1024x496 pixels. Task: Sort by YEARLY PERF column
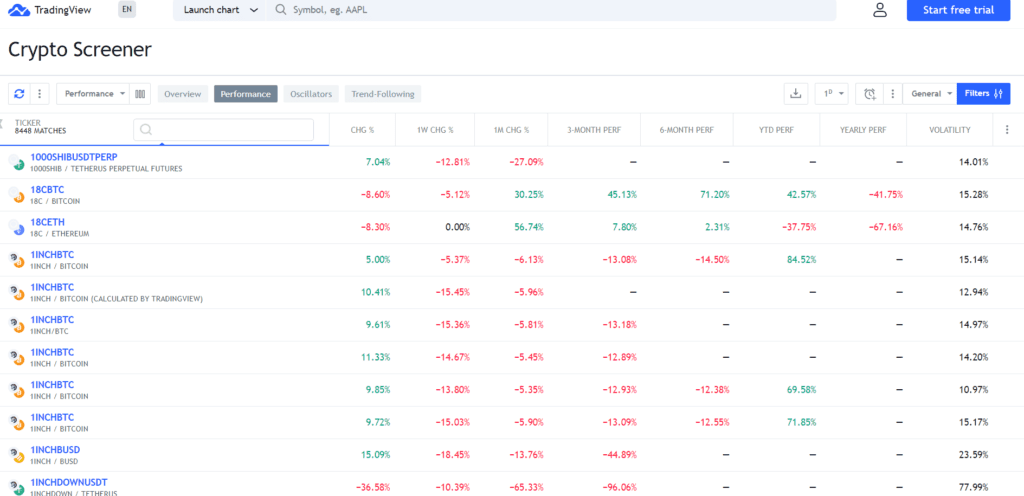click(863, 130)
